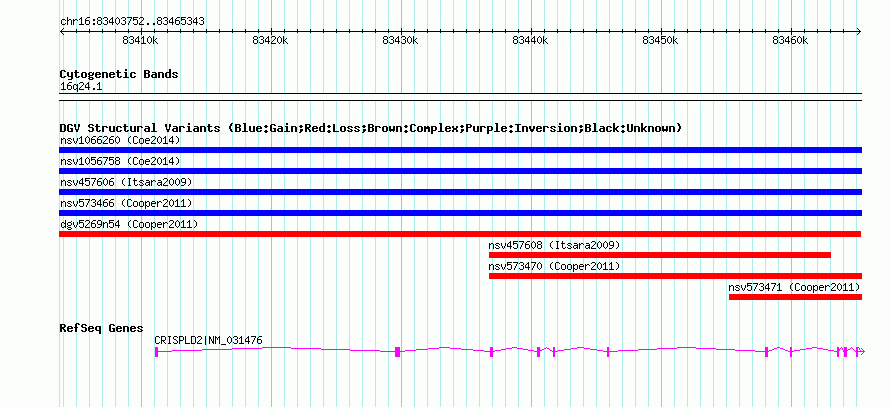Click the ruler's left arrow end

coord(62,32)
